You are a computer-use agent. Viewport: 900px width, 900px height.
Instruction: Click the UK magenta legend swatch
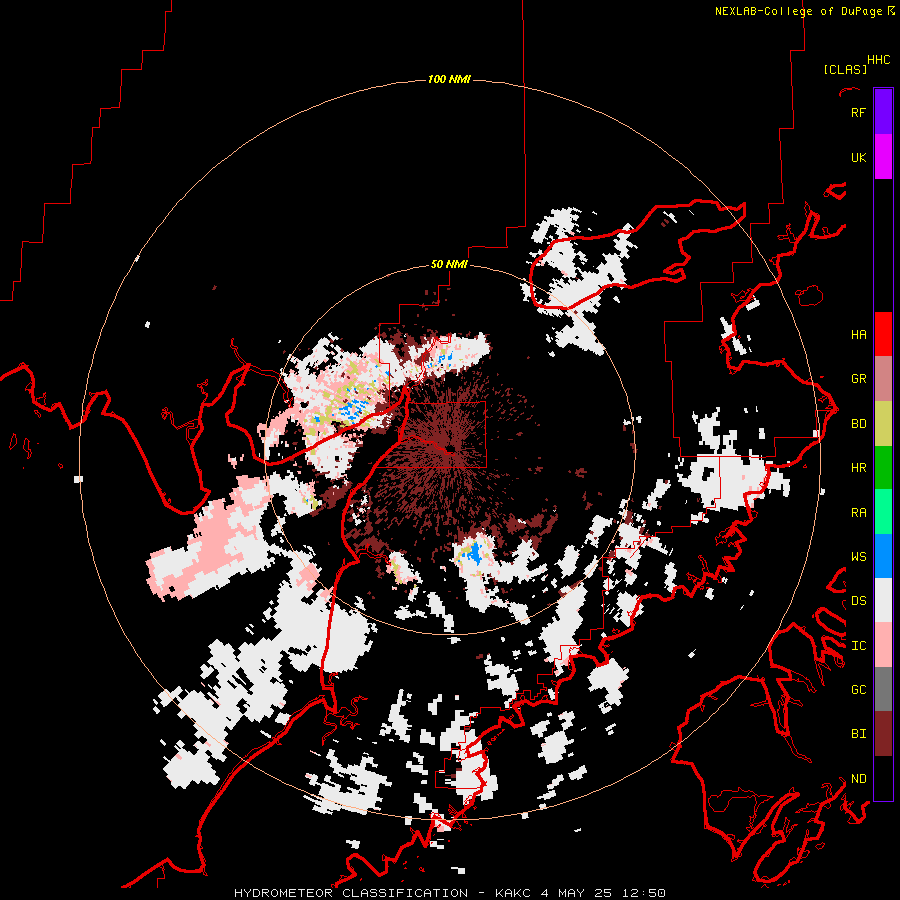point(883,157)
